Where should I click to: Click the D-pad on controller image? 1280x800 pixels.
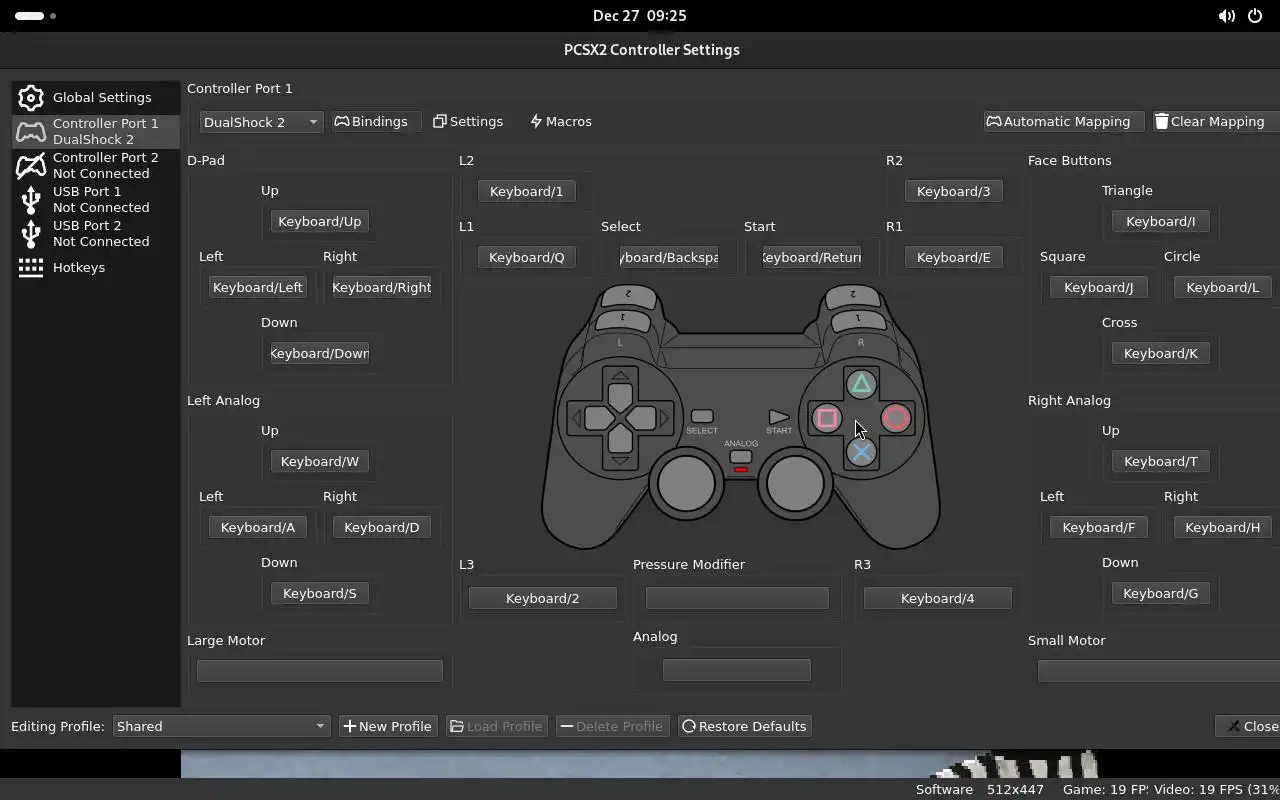point(620,418)
